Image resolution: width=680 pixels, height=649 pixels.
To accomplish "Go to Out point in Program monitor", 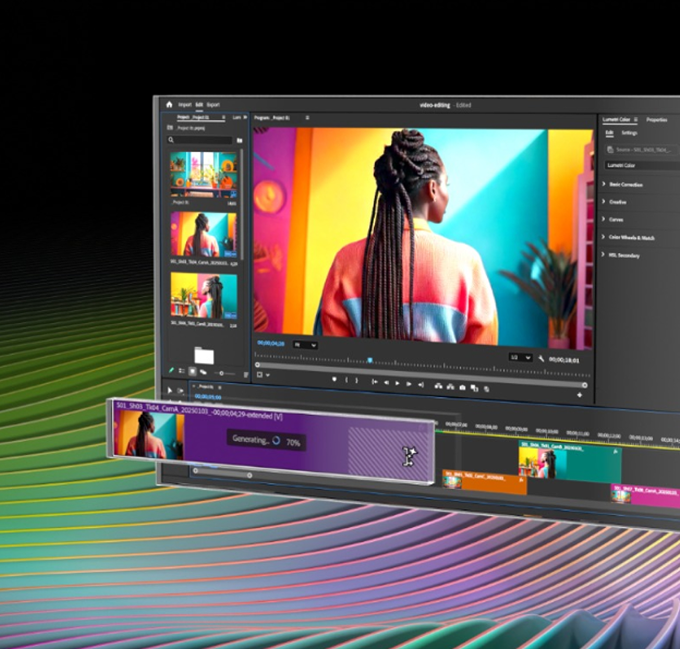I will pyautogui.click(x=421, y=384).
